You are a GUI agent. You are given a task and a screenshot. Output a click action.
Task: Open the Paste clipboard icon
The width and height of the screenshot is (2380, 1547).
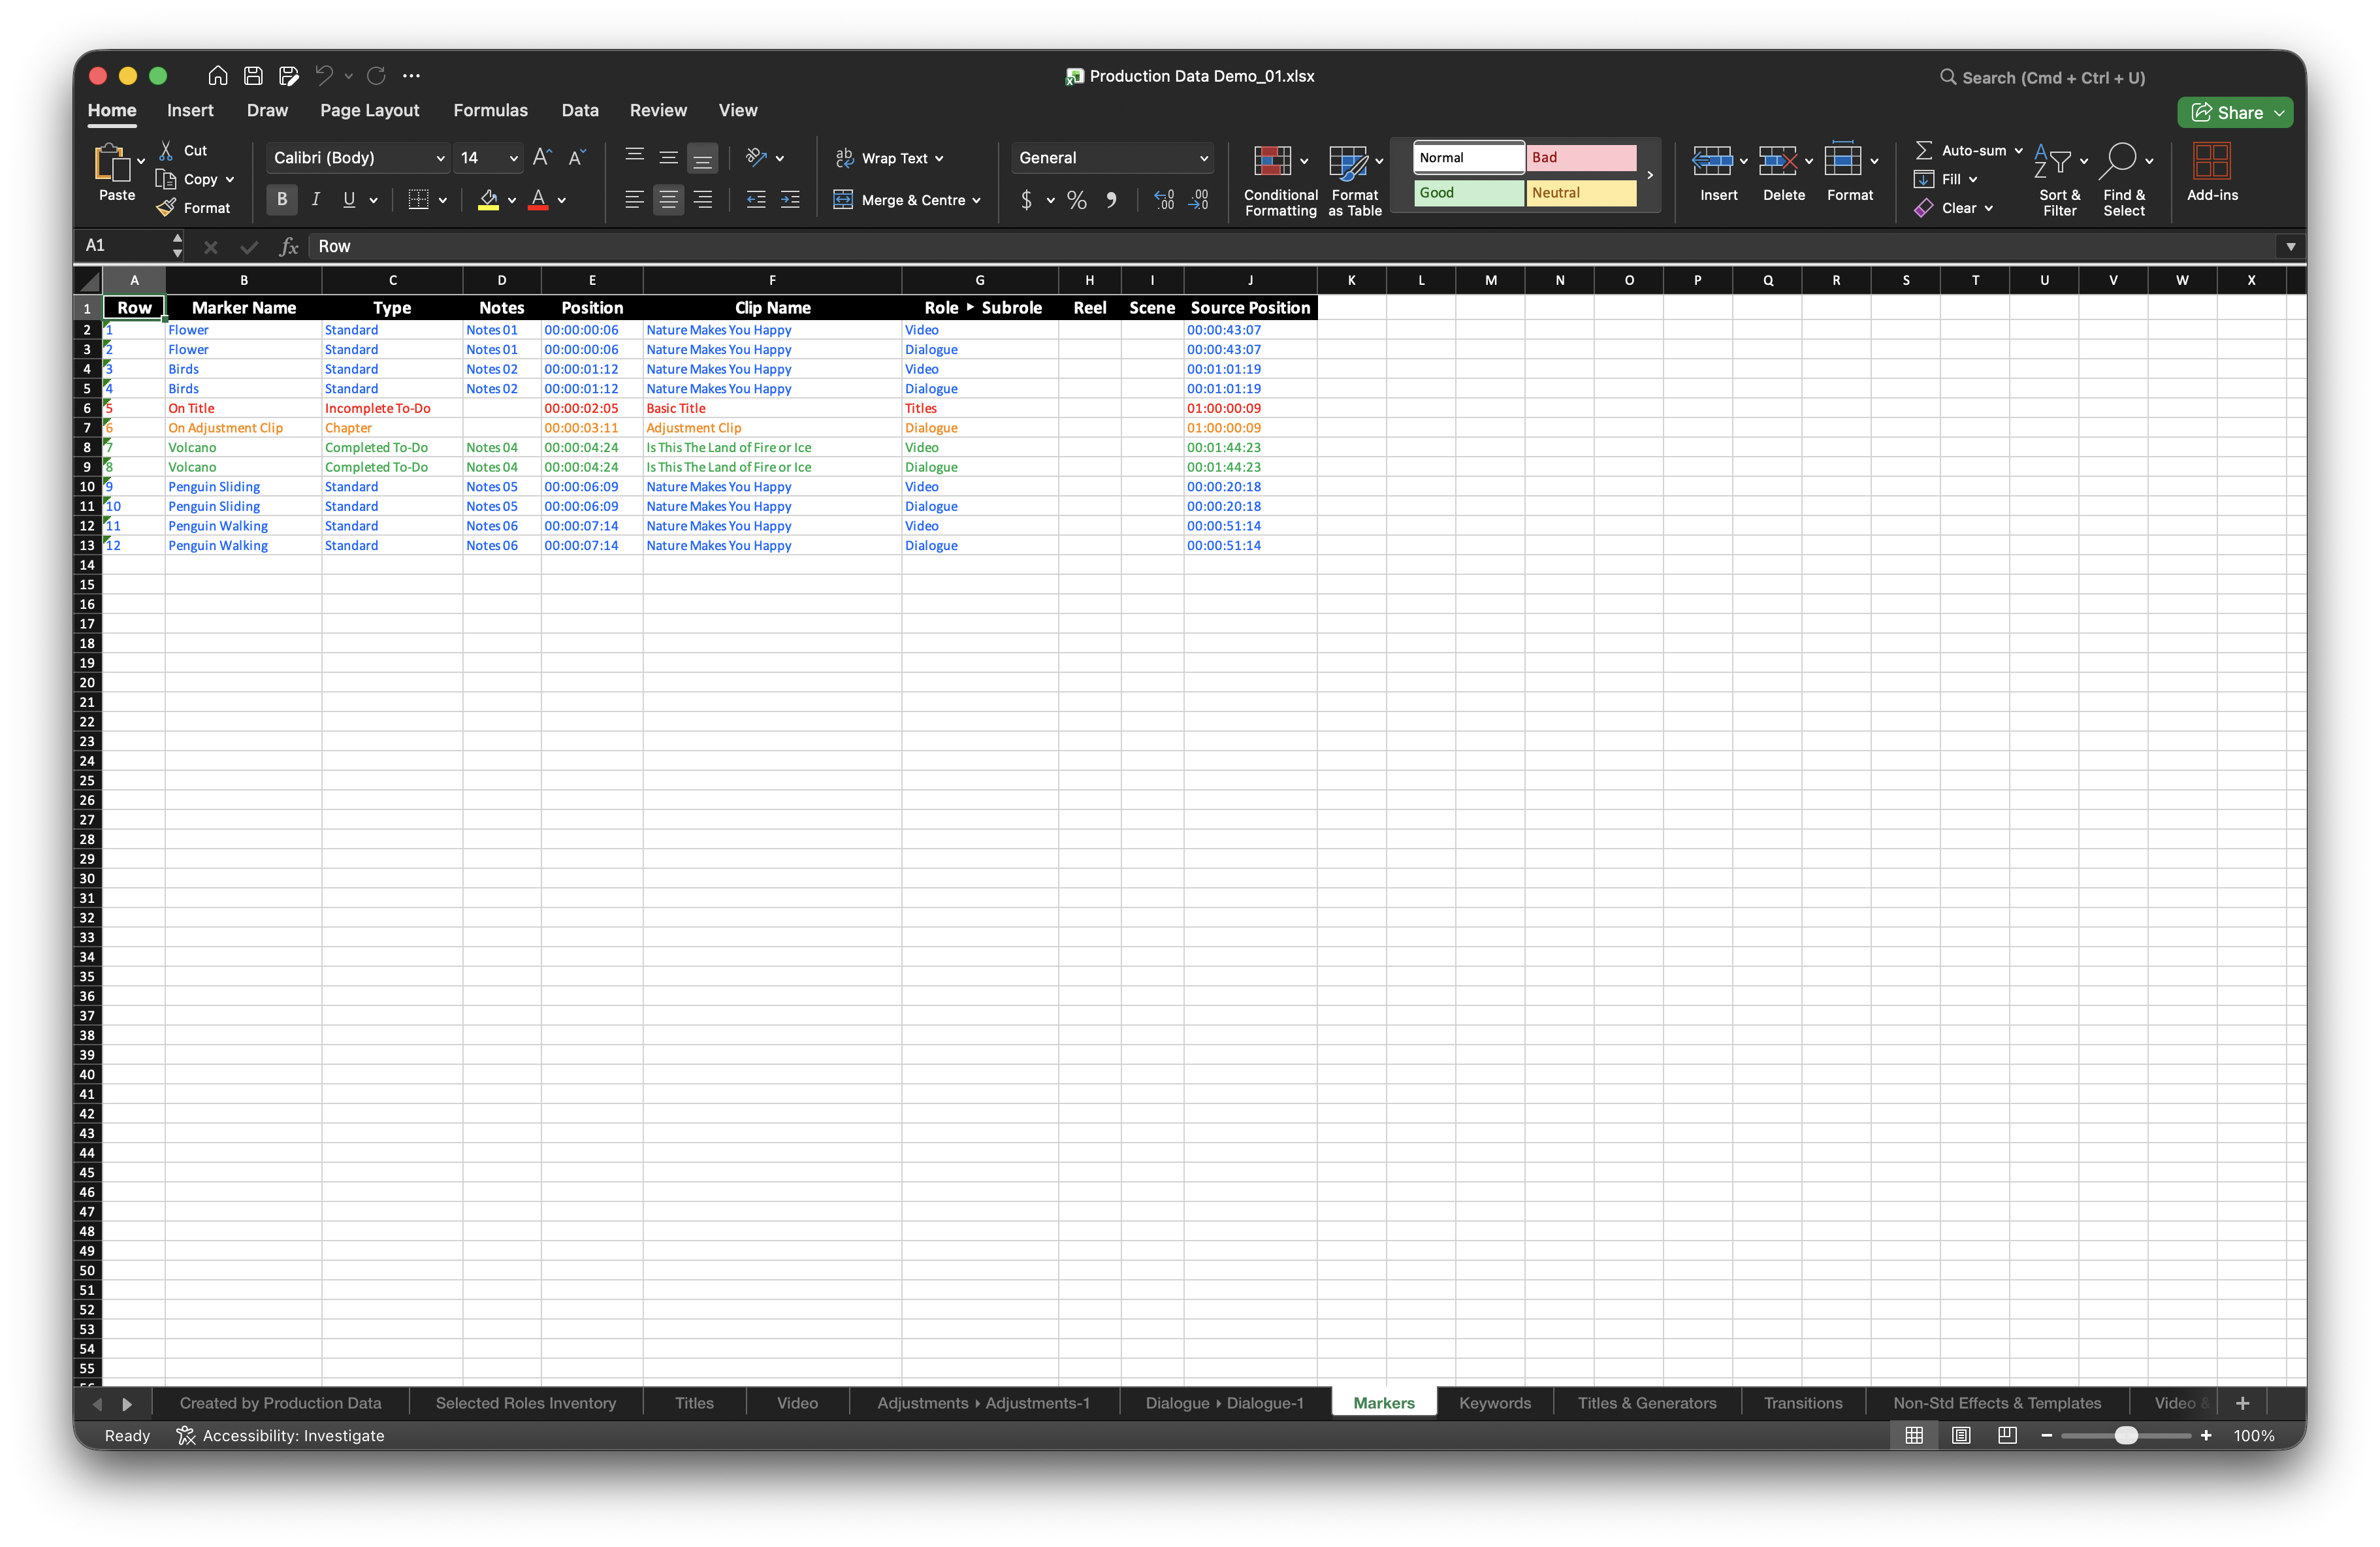[x=112, y=163]
